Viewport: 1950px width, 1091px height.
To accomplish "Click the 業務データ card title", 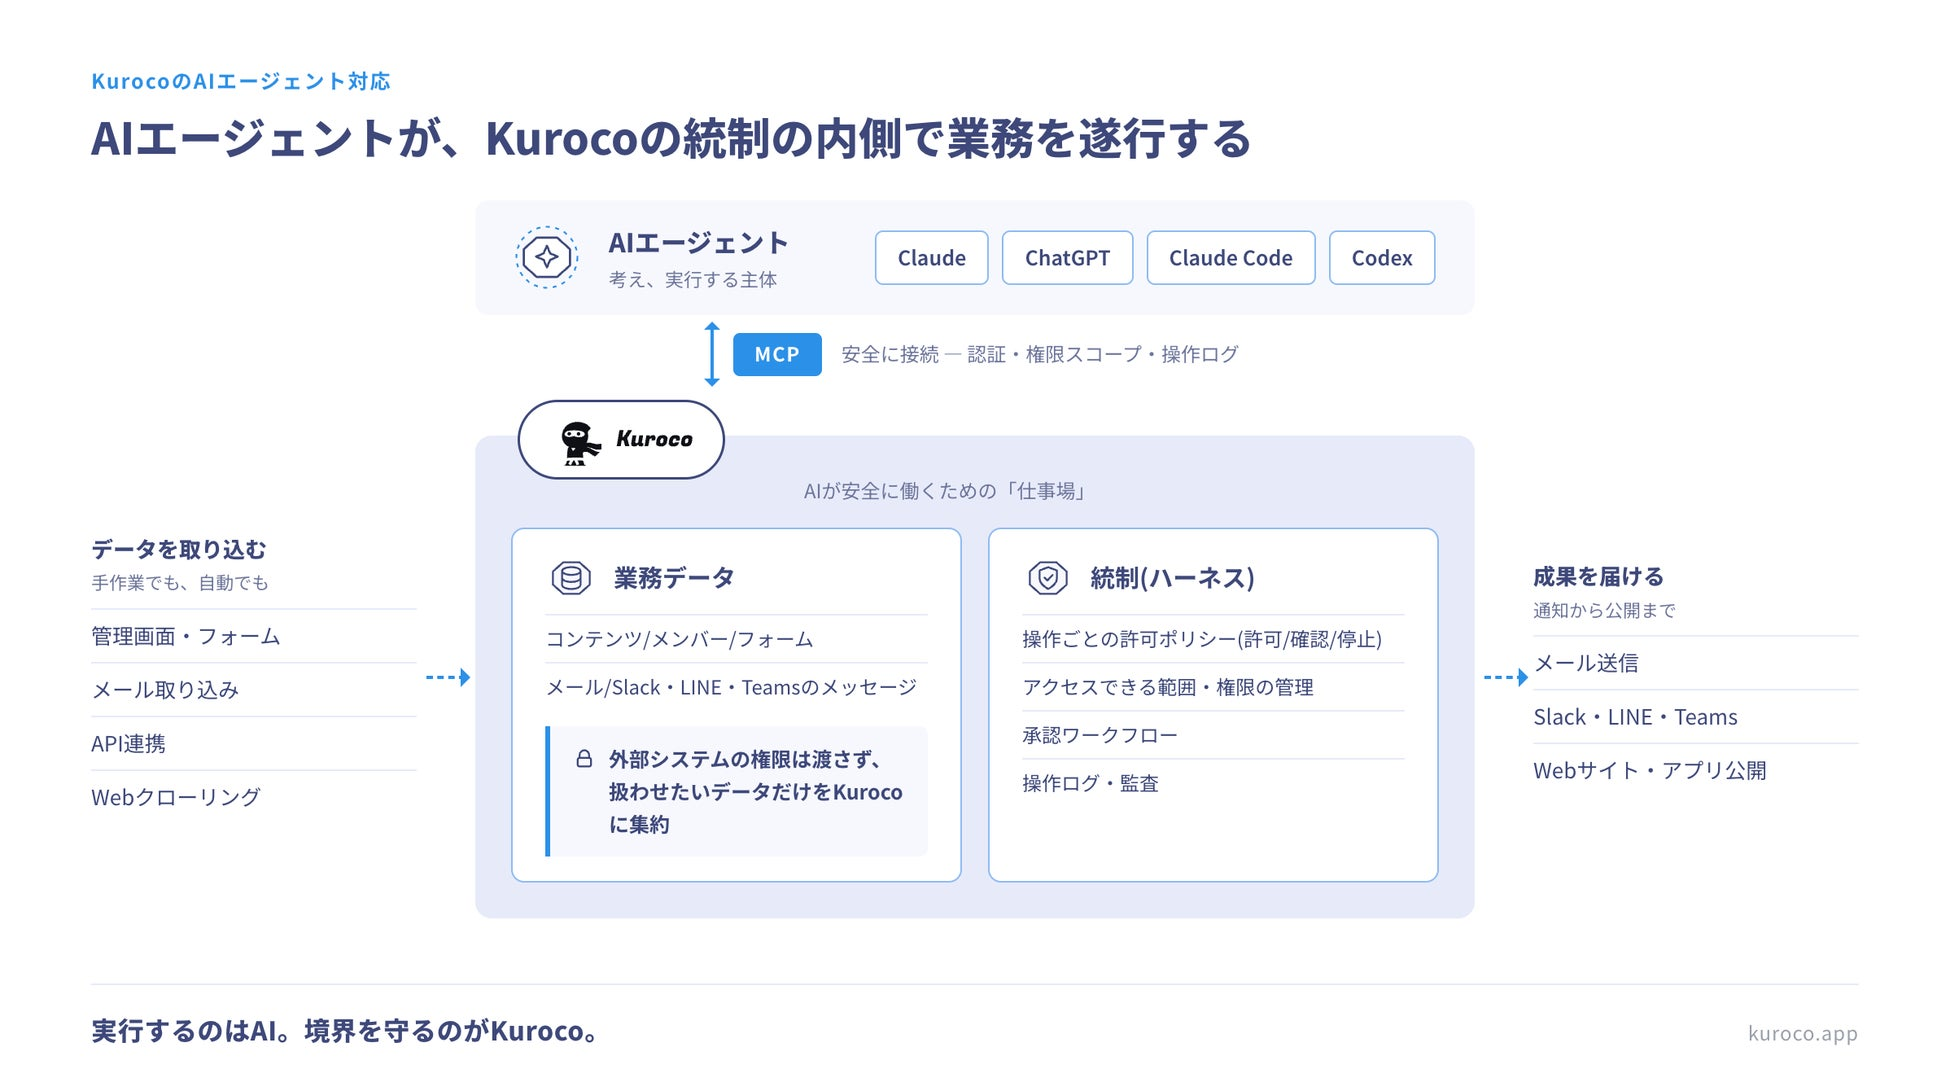I will [x=674, y=578].
